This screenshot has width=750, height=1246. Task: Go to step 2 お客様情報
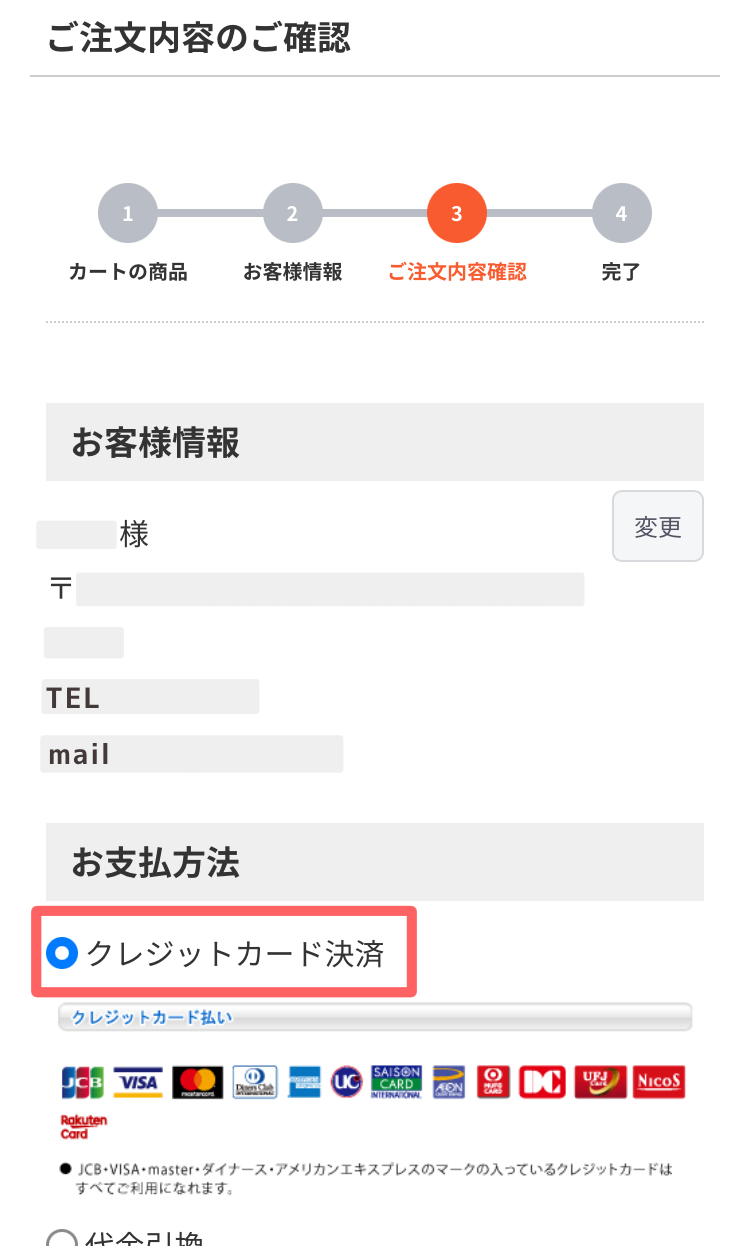coord(292,213)
